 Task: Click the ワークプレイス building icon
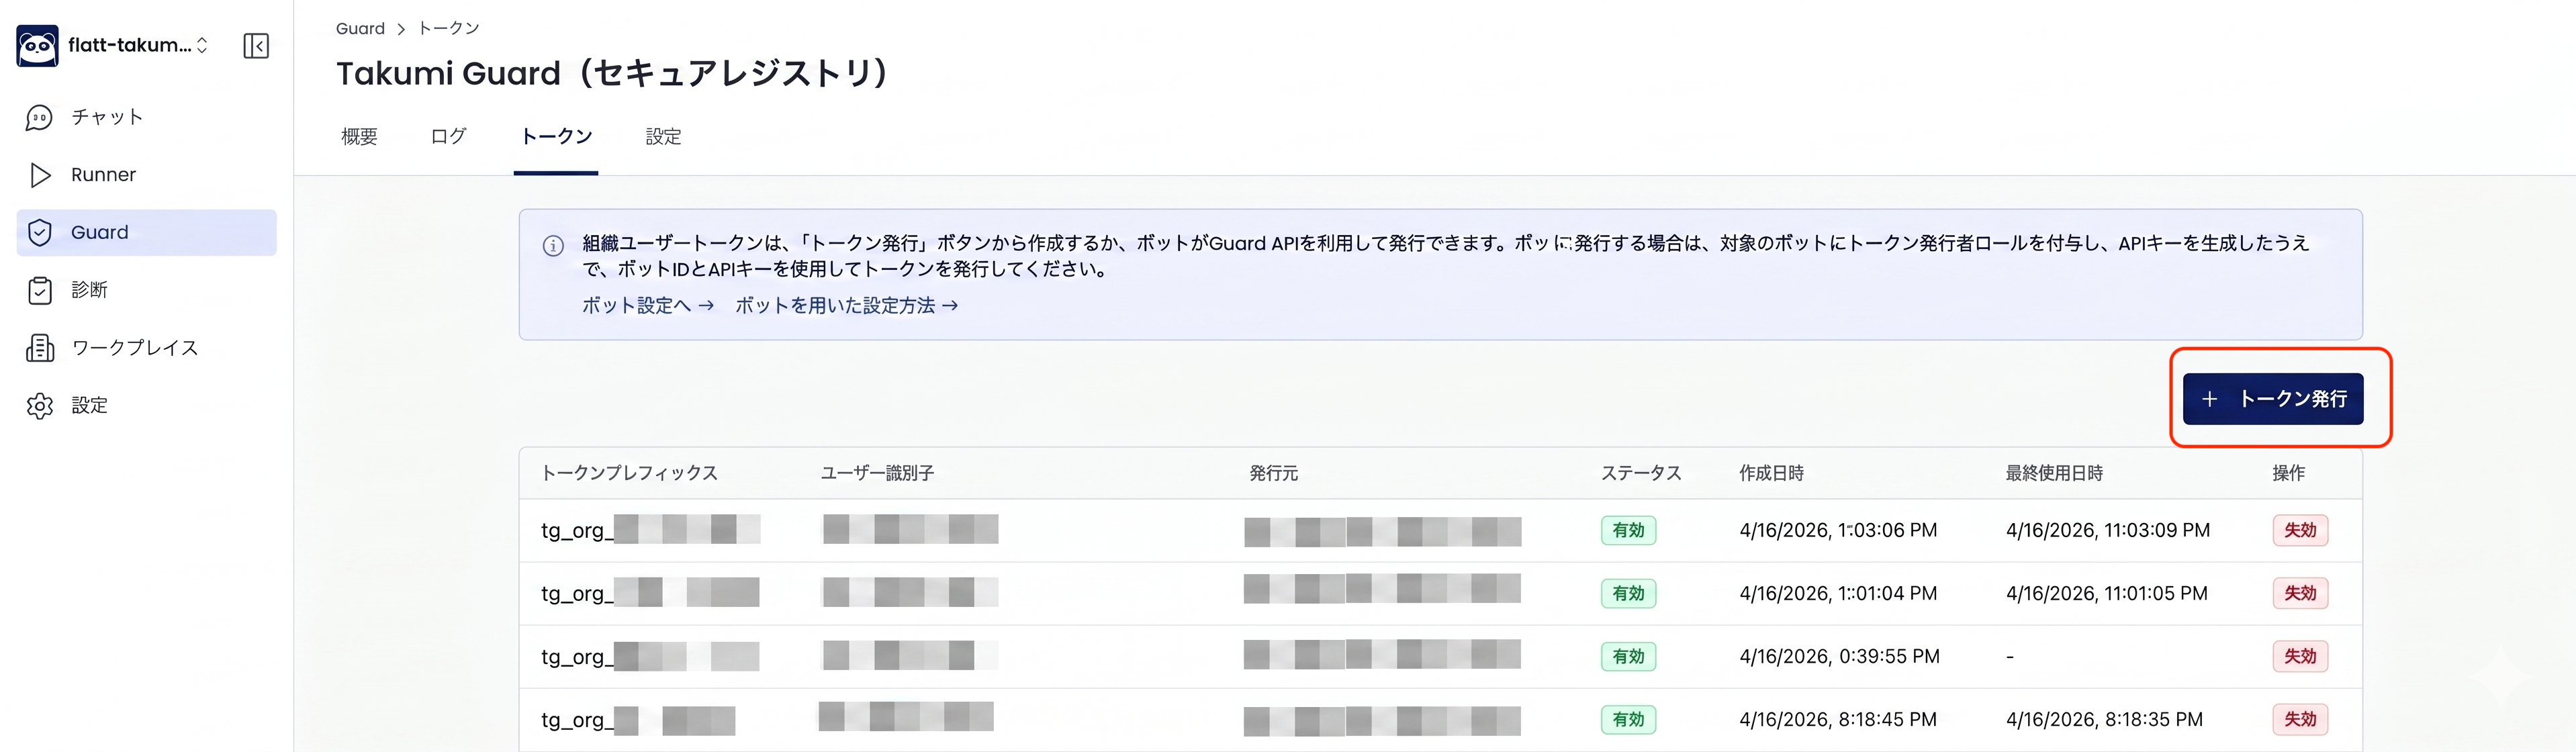[x=40, y=348]
